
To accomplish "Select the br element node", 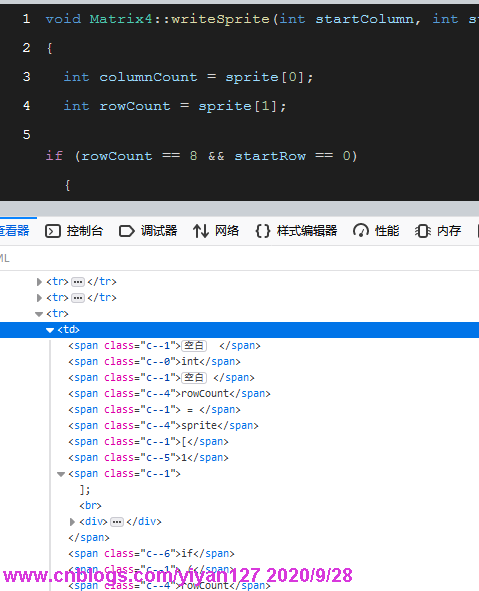I will tap(90, 505).
